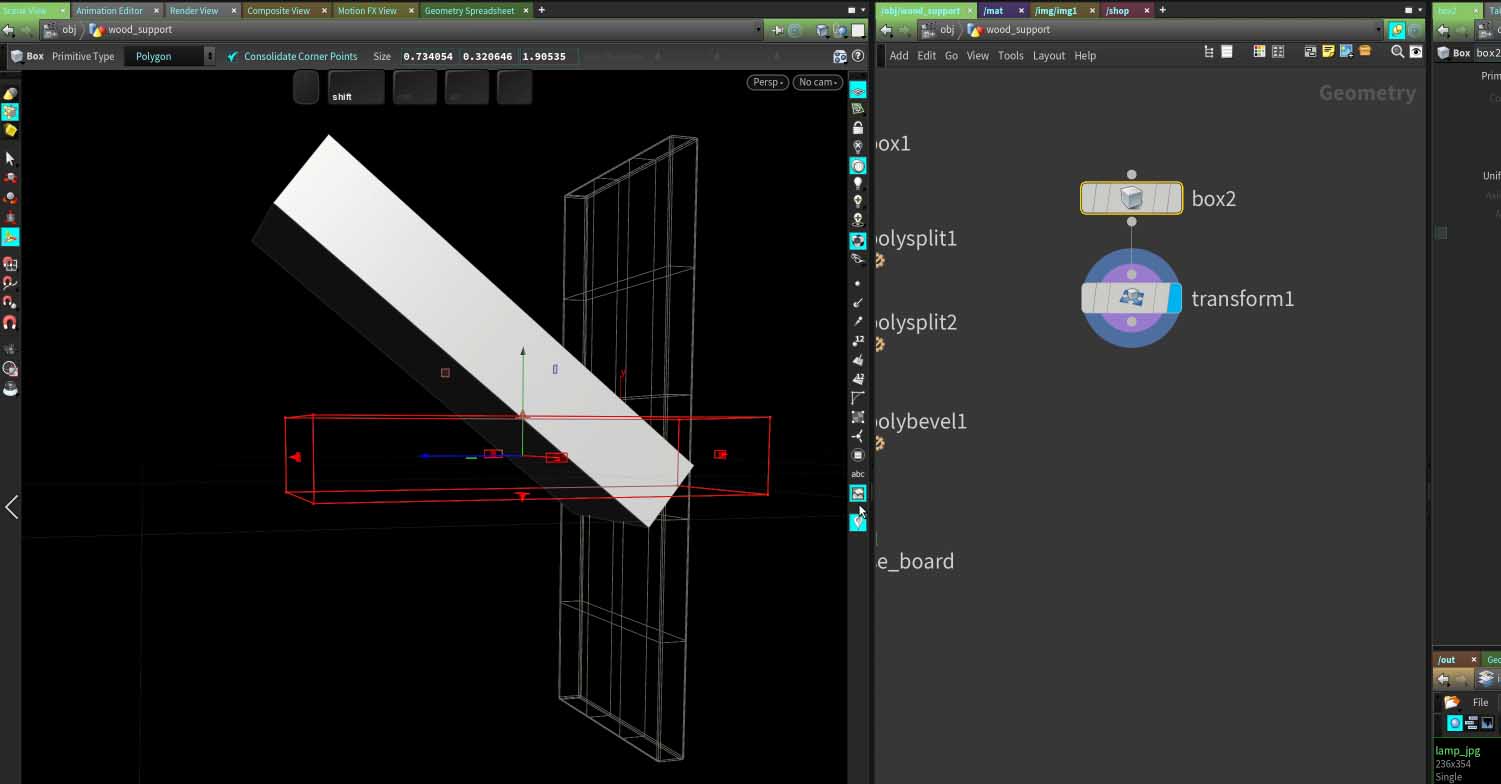Open the No cam camera dropdown
This screenshot has height=784, width=1501.
(818, 82)
